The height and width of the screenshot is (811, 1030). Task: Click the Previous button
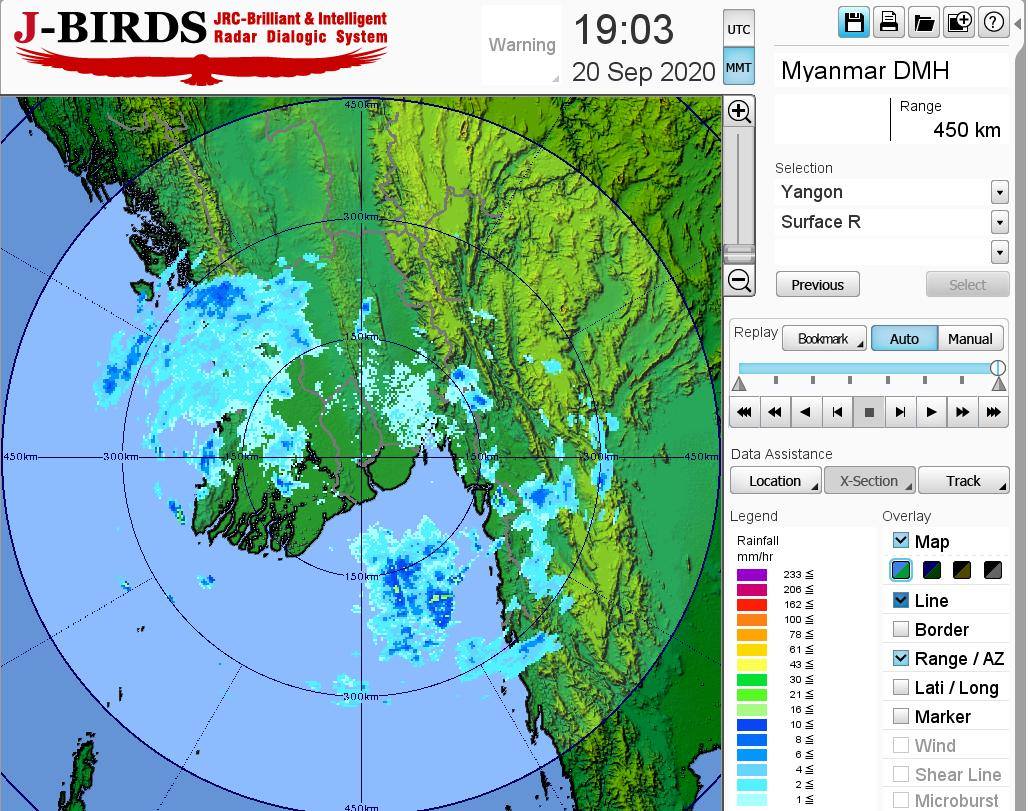click(817, 285)
